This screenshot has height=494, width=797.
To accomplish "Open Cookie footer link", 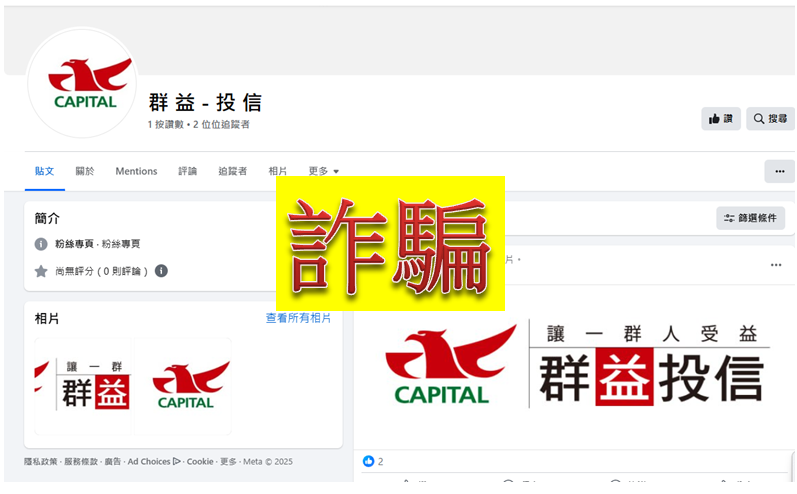I will click(x=200, y=461).
